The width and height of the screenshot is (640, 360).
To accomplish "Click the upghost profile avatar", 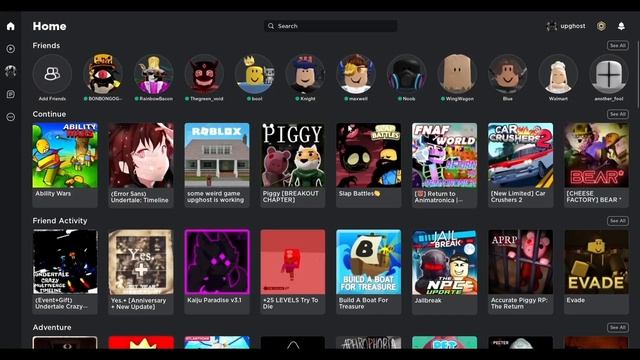I will (551, 26).
